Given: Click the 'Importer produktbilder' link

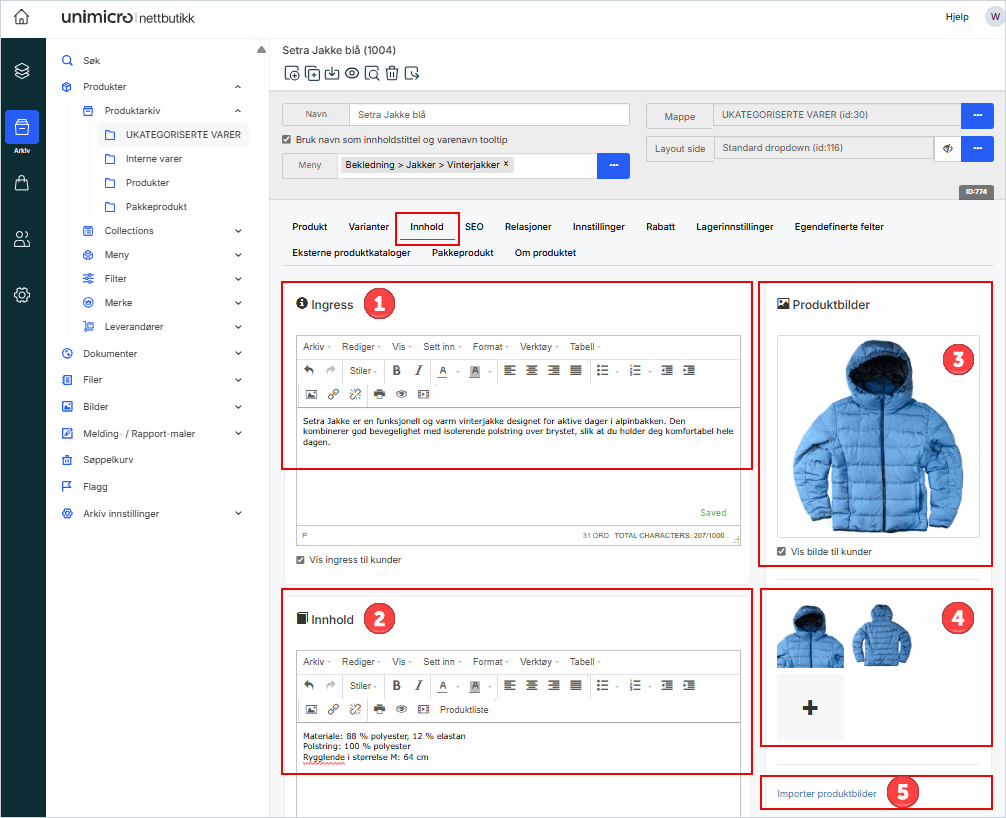Looking at the screenshot, I should coord(826,794).
